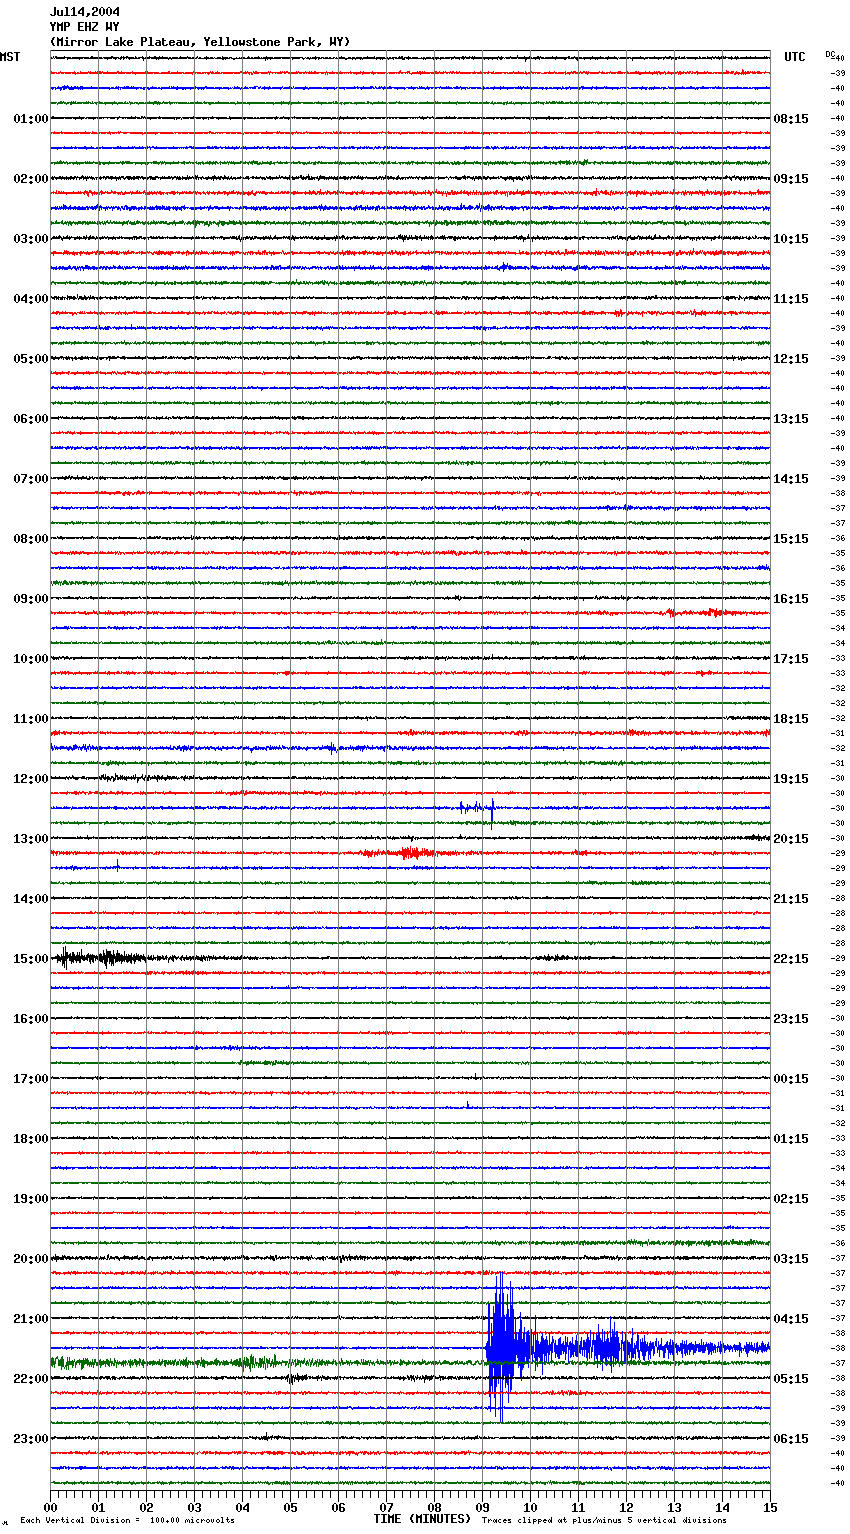Select the 03:15 UTC time label
Image resolution: width=850 pixels, height=1534 pixels.
pos(791,1259)
